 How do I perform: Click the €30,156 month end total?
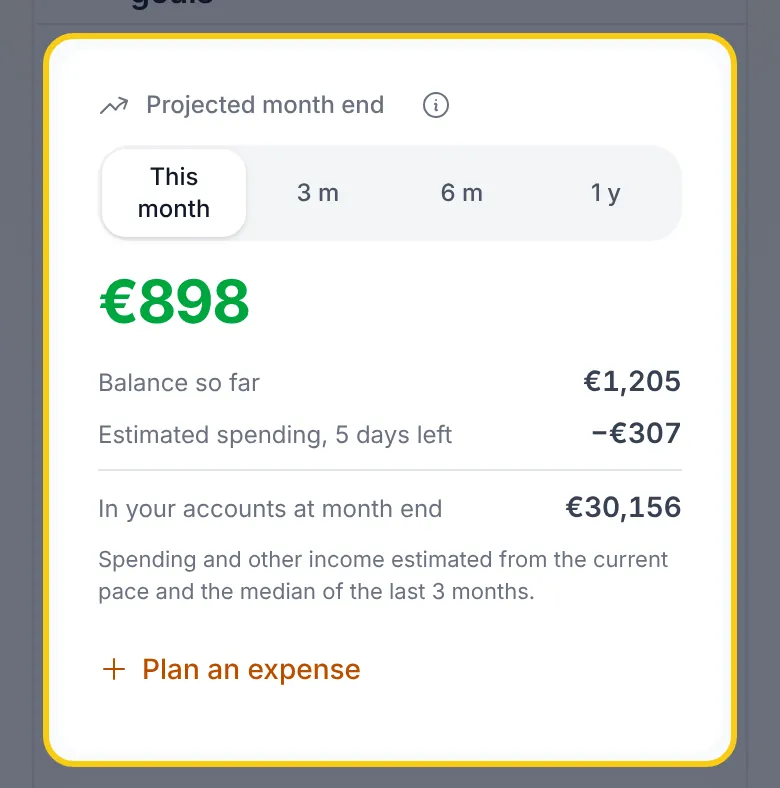623,507
